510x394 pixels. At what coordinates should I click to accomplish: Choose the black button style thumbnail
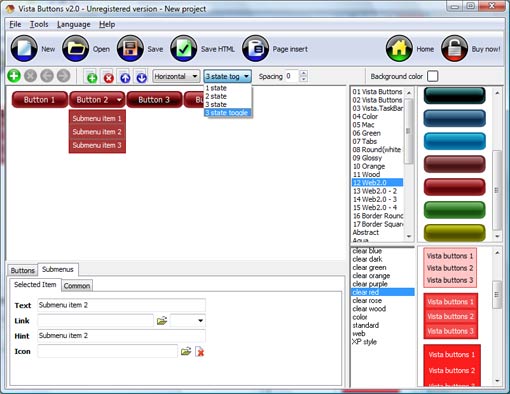(455, 95)
